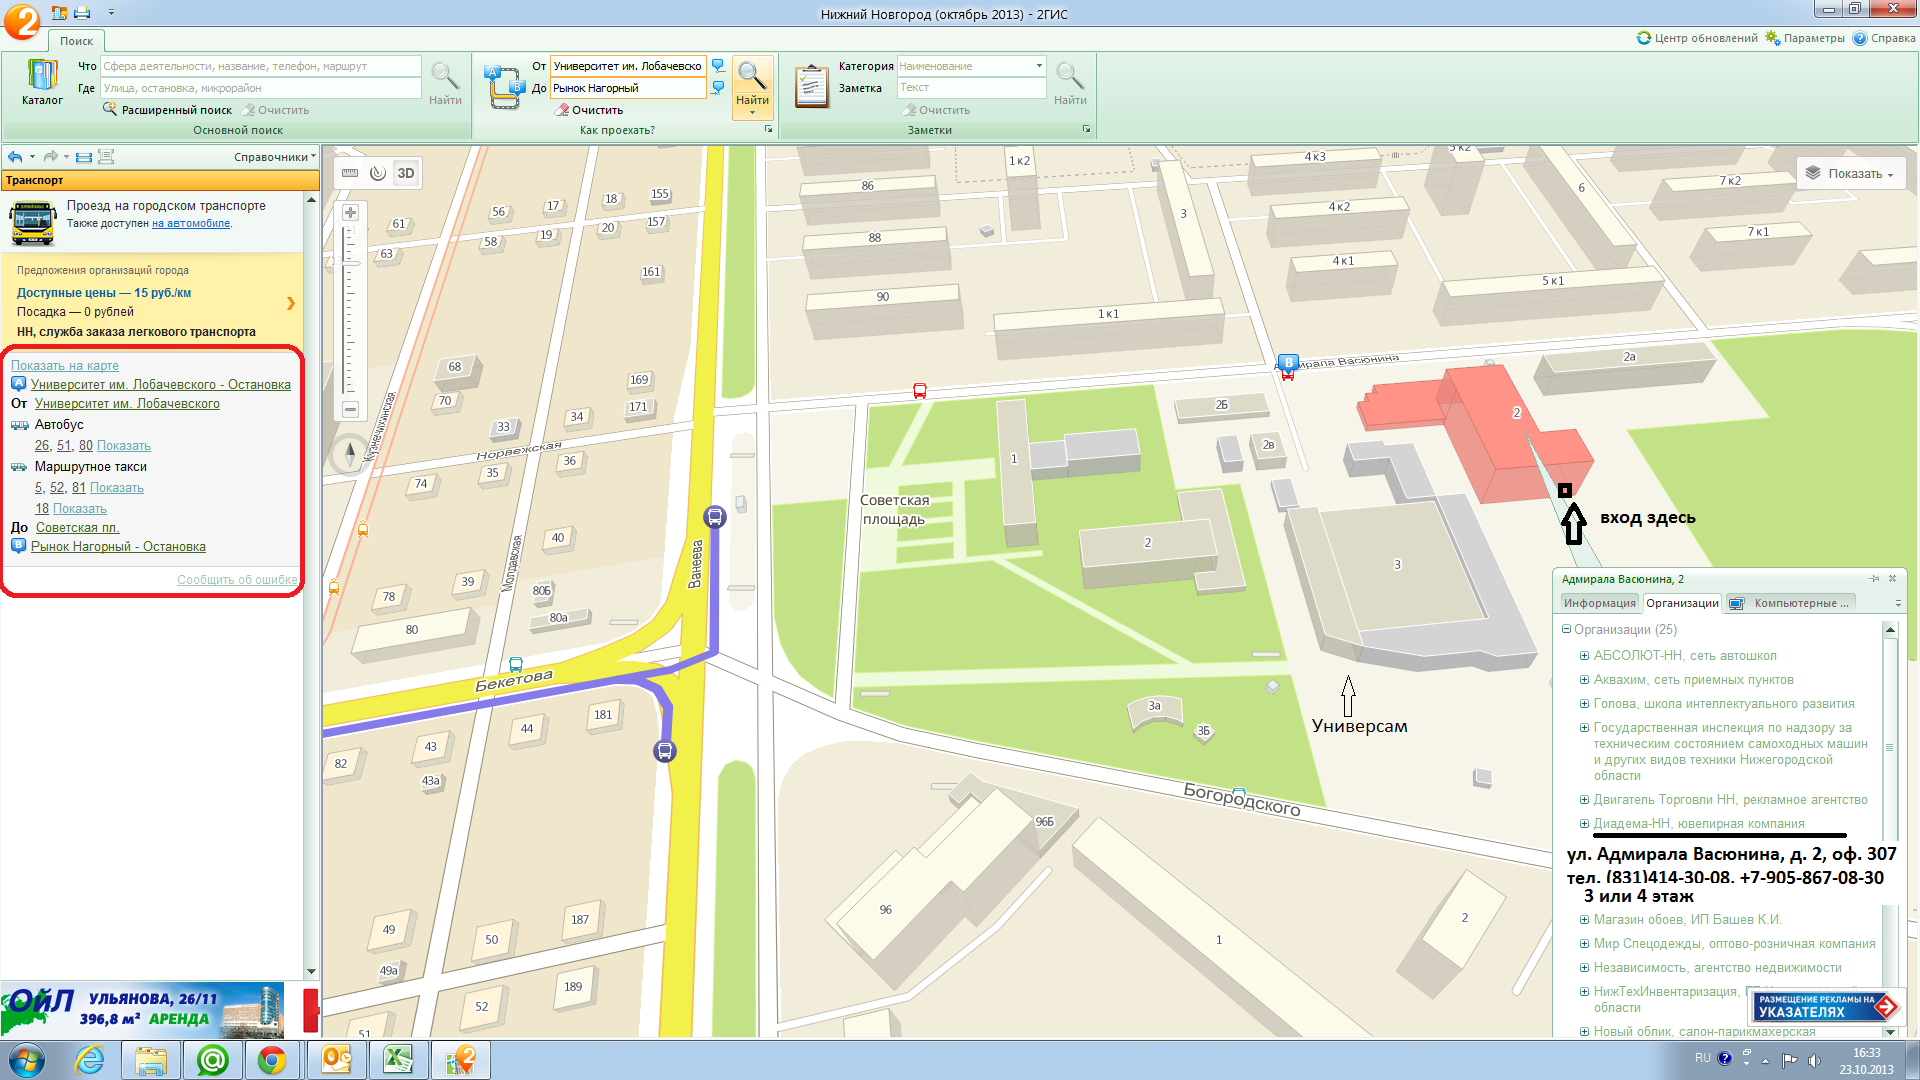Open bus route 26 link
Viewport: 1920px width, 1080px height.
point(42,446)
